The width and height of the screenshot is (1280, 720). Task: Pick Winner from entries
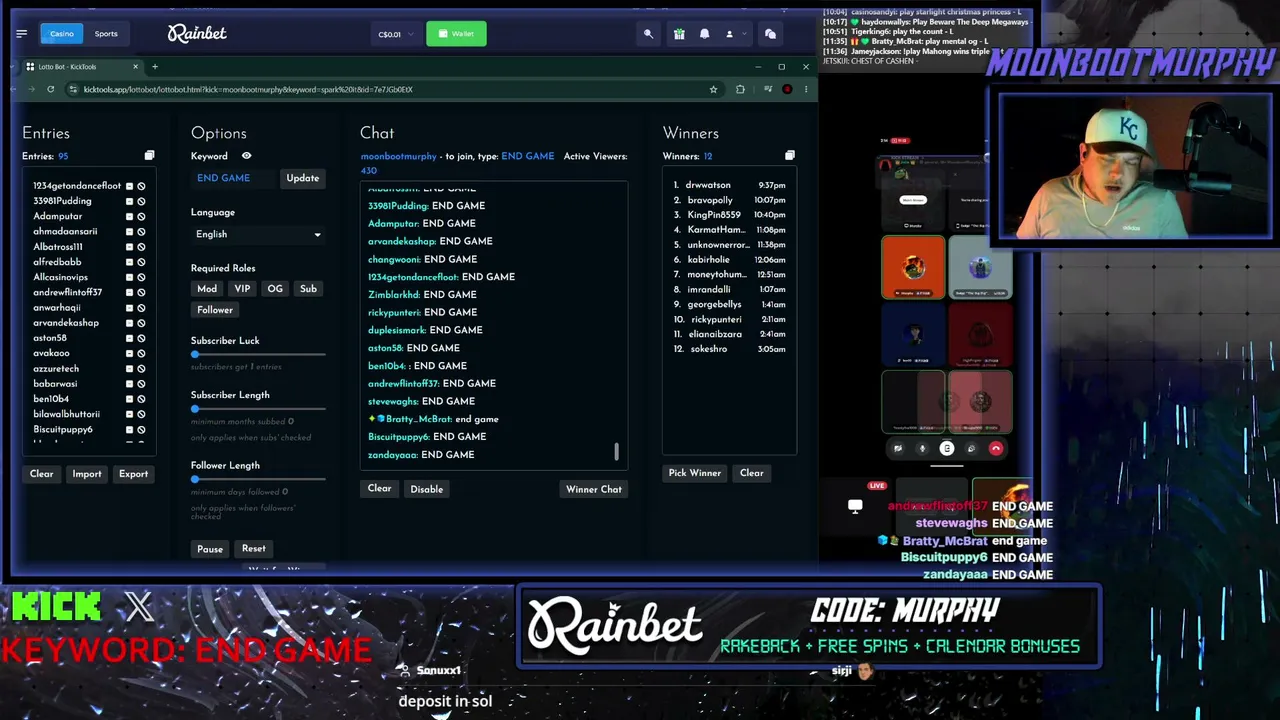click(695, 473)
